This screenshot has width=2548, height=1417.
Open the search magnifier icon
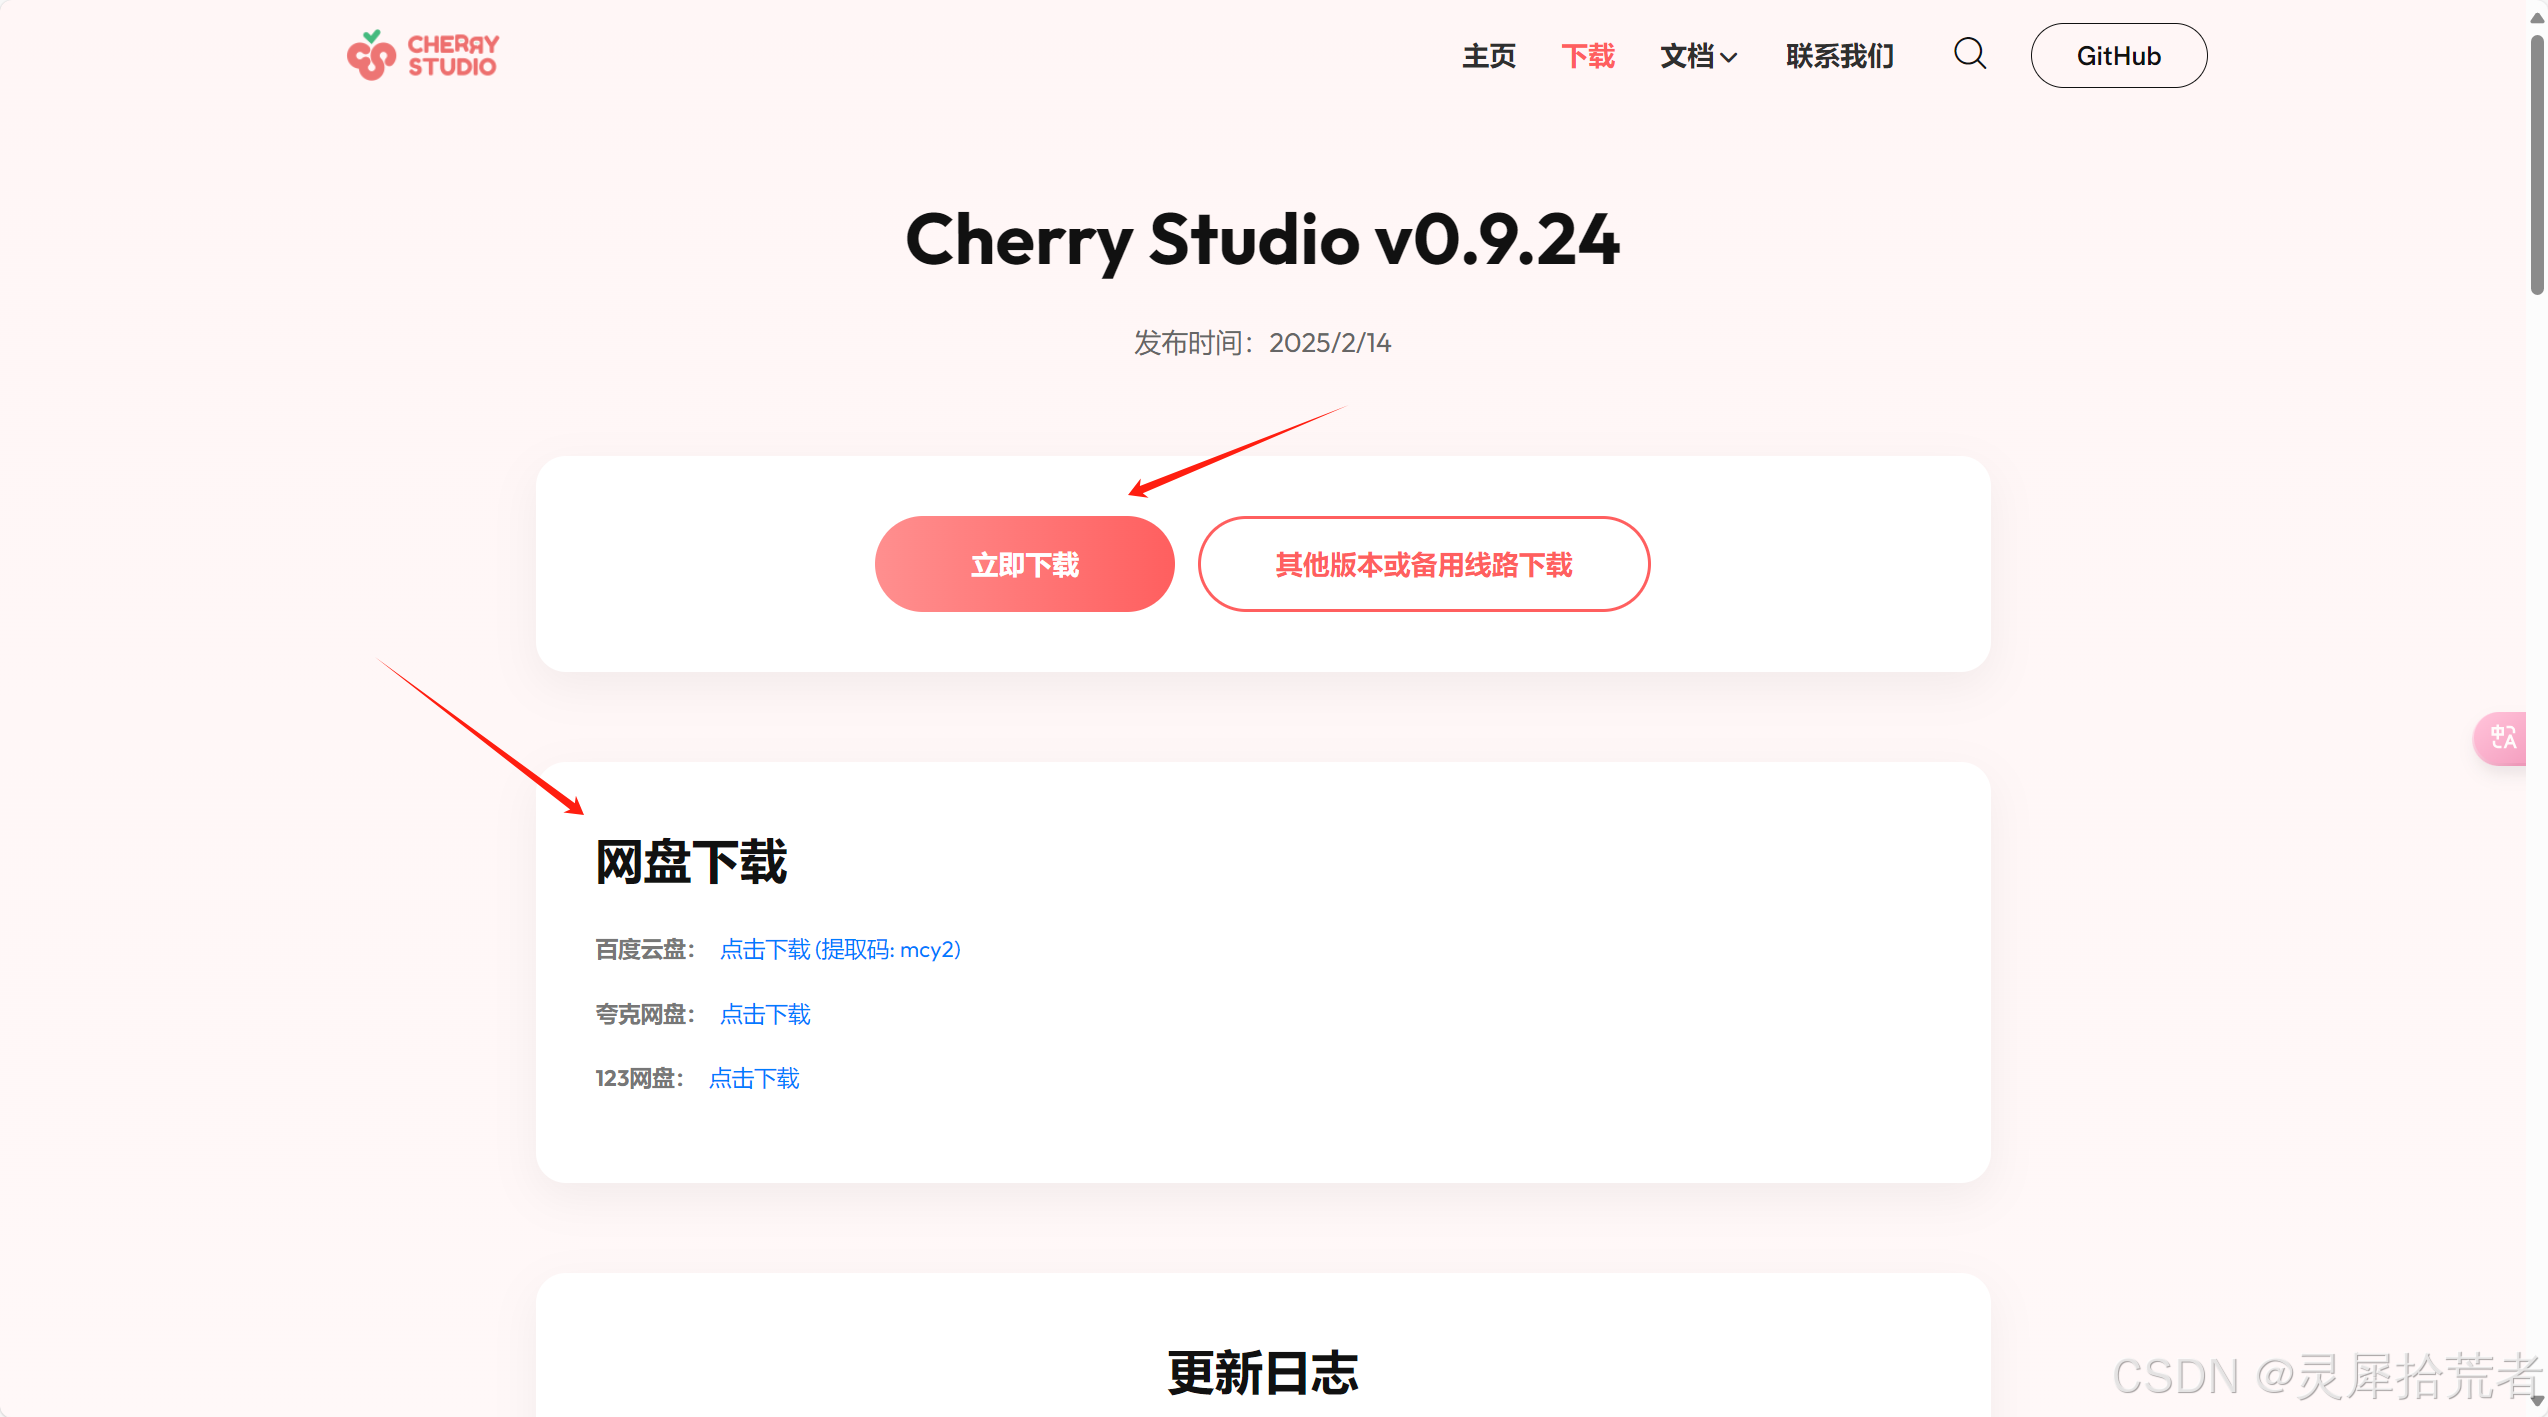[1970, 54]
